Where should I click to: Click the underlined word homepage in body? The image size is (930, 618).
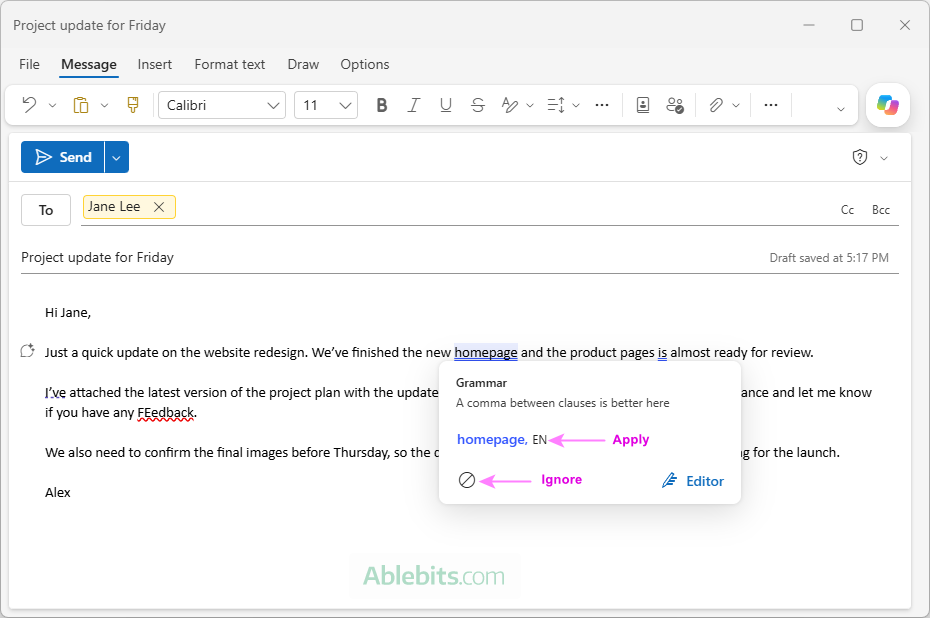pyautogui.click(x=486, y=352)
